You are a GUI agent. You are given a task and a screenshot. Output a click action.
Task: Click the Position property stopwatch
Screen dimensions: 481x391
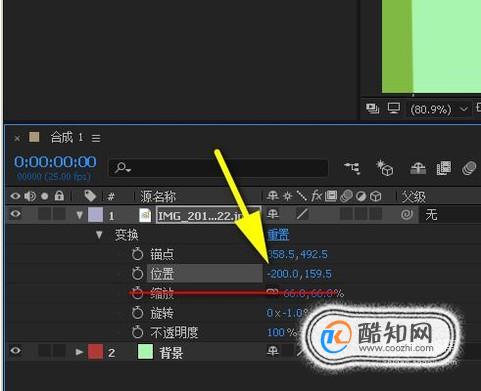137,274
